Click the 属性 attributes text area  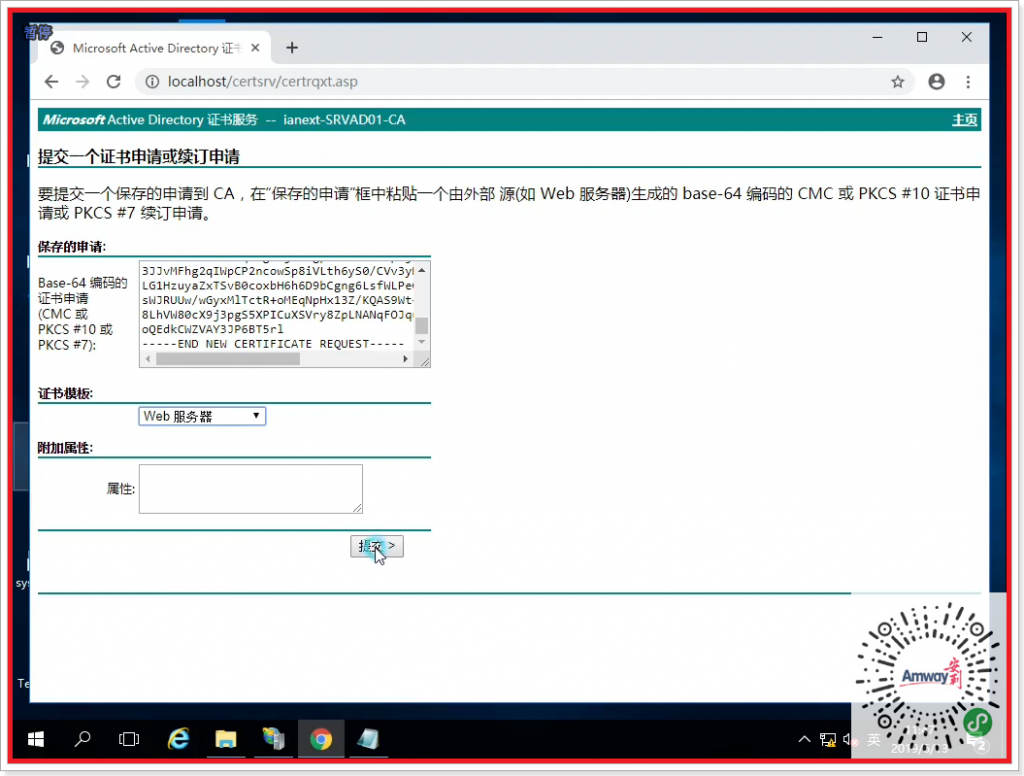pos(250,489)
